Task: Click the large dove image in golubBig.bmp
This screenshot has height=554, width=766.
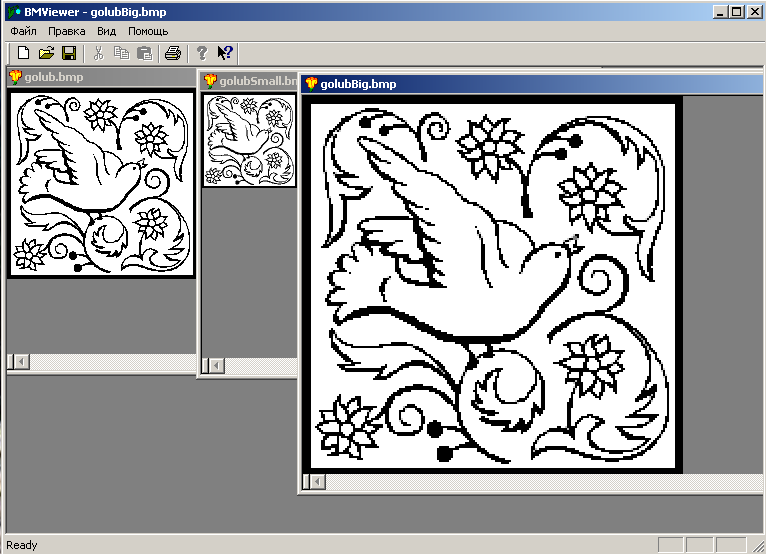Action: (x=493, y=285)
